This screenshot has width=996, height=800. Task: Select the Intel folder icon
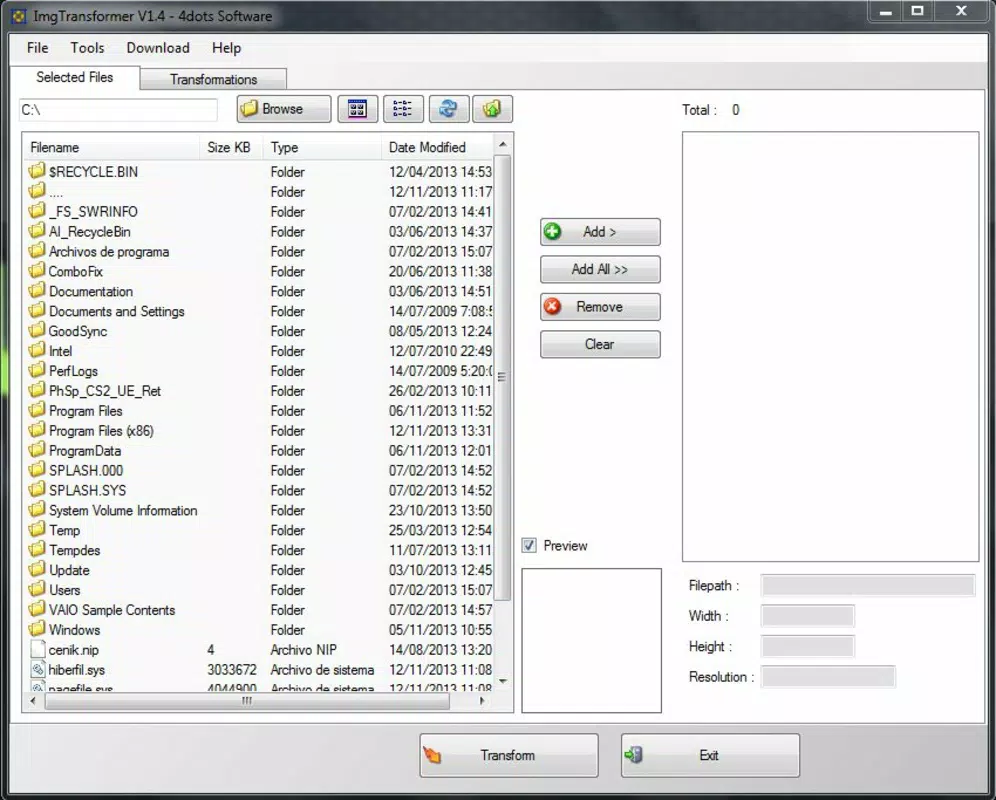37,350
